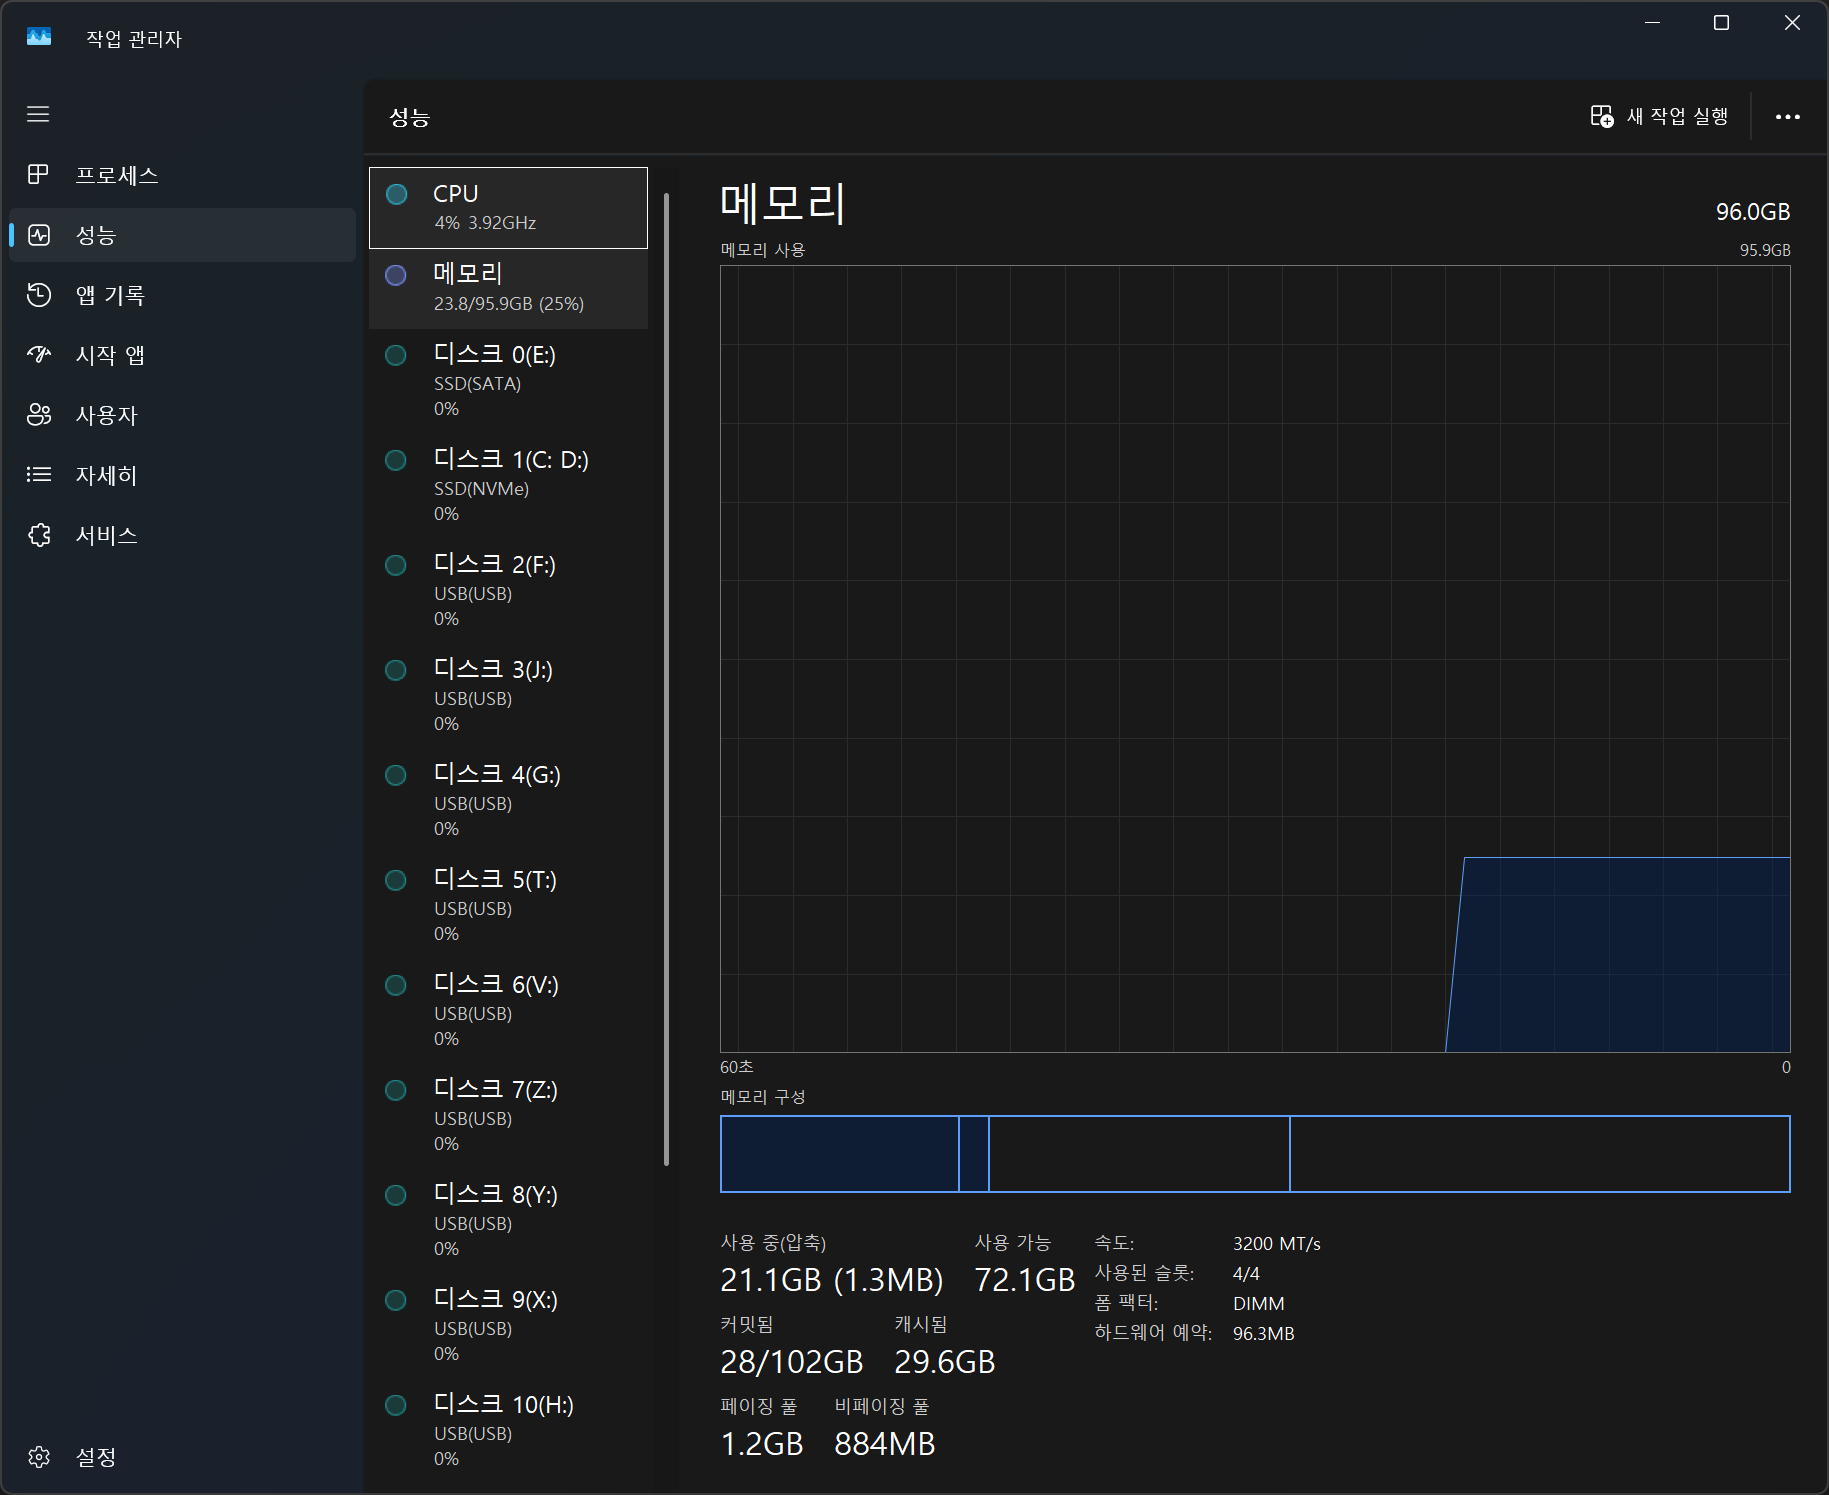Open 서비스 (Services) puzzle icon
The width and height of the screenshot is (1829, 1495).
point(38,535)
